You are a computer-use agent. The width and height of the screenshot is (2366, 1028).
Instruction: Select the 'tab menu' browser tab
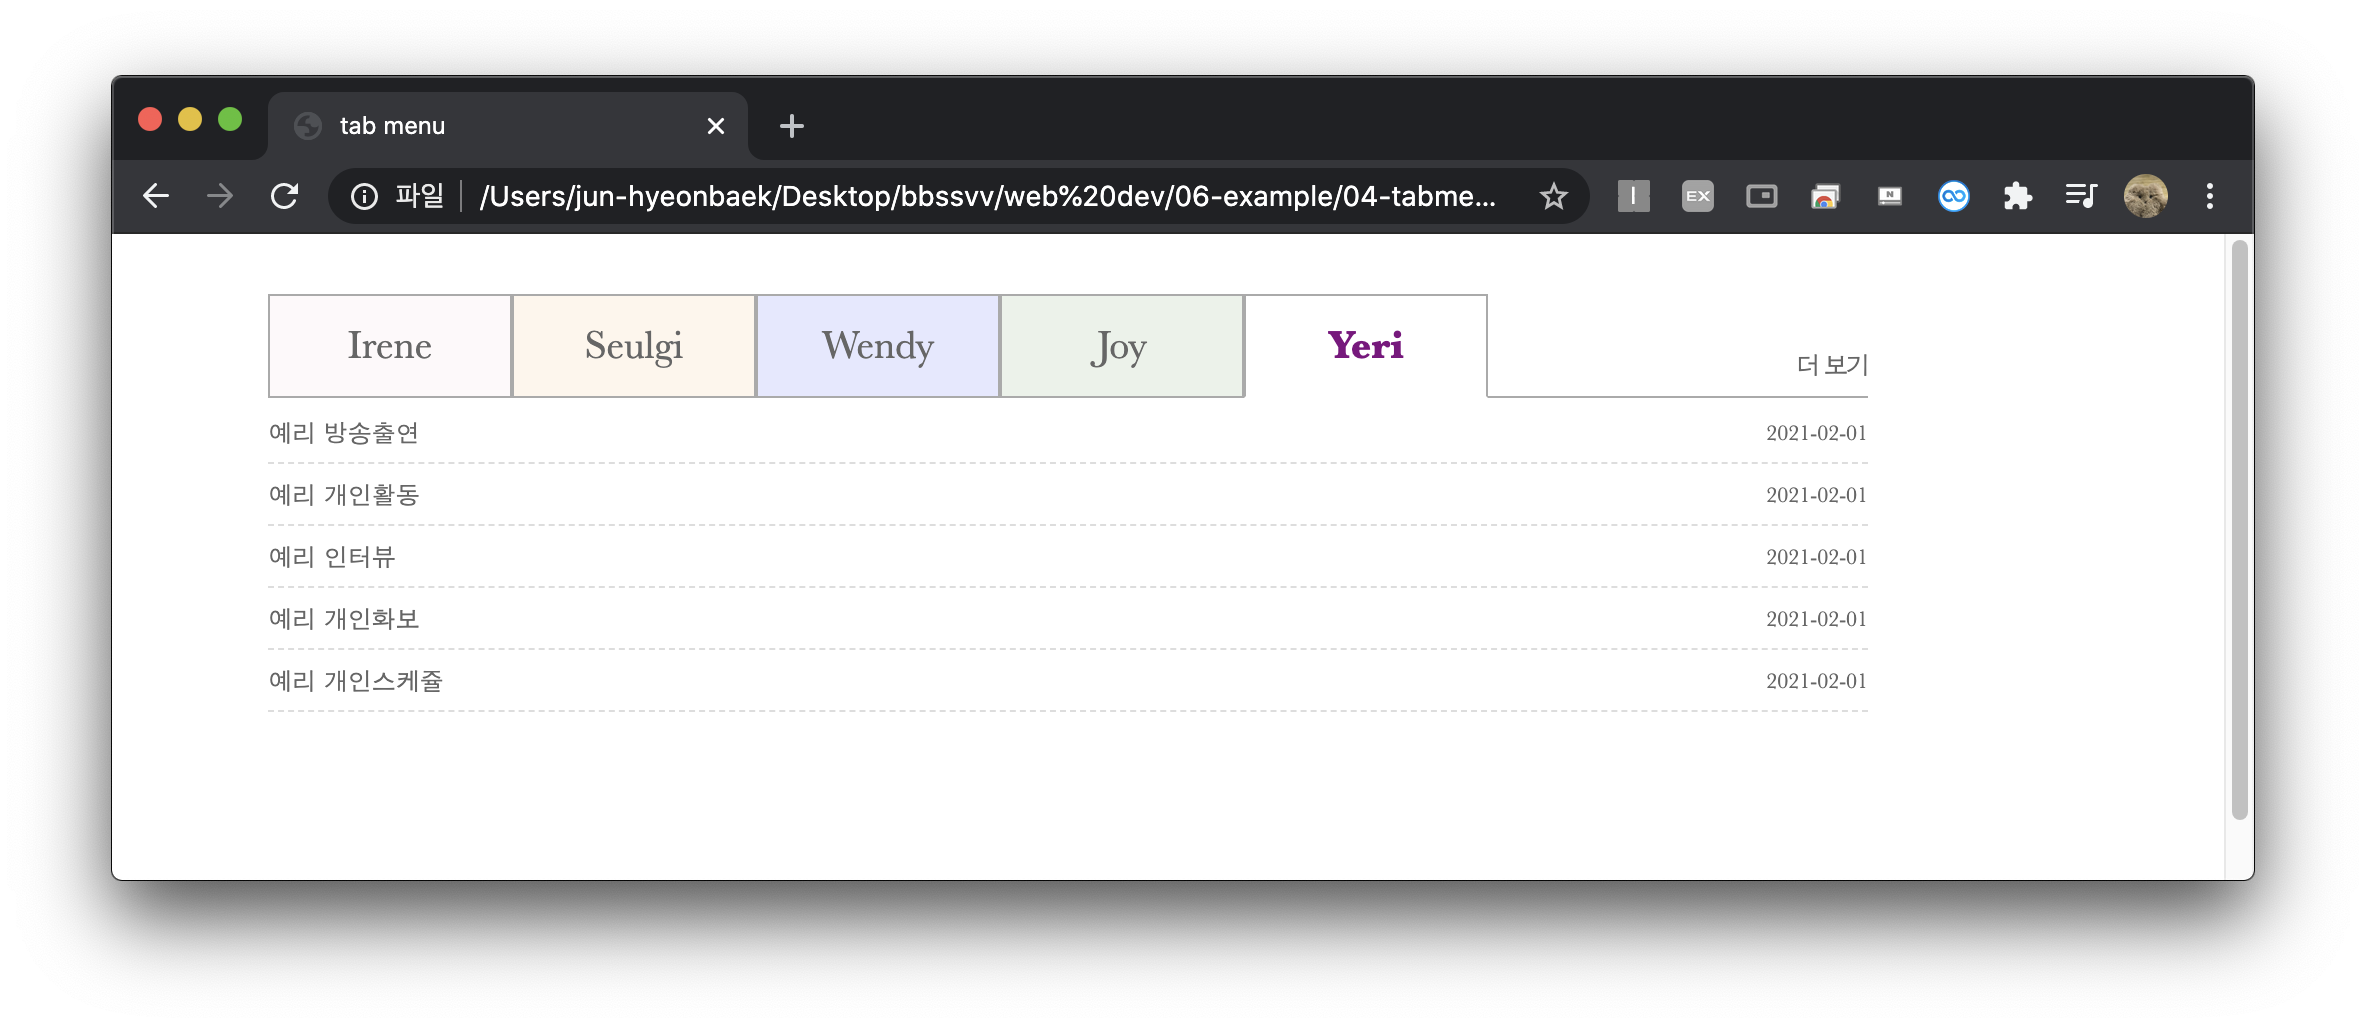508,126
